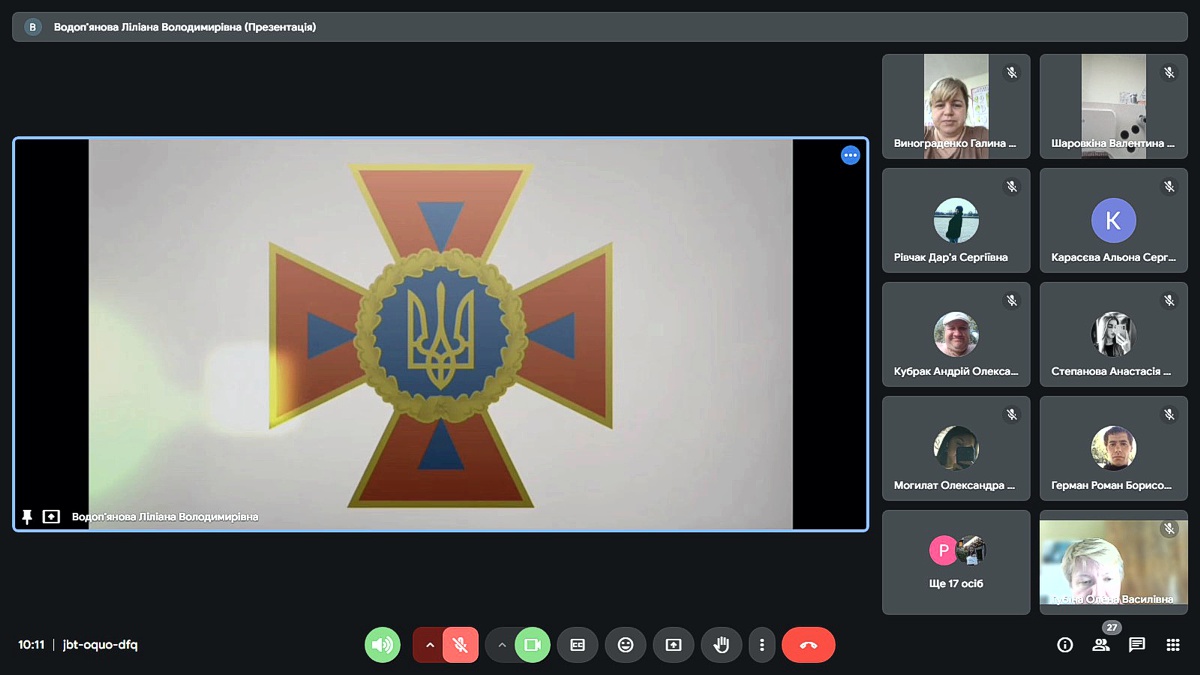Image resolution: width=1200 pixels, height=675 pixels.
Task: Open the participants panel showing 27 people
Action: [1101, 645]
